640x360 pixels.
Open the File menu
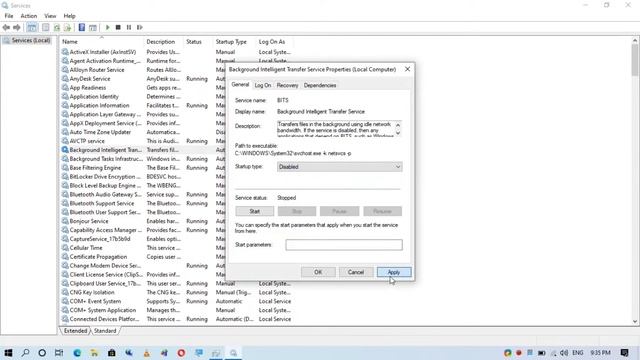(x=9, y=16)
